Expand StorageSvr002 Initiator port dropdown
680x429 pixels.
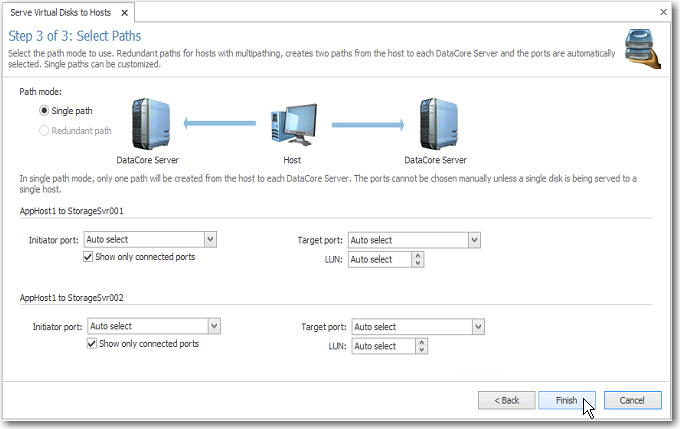click(214, 326)
